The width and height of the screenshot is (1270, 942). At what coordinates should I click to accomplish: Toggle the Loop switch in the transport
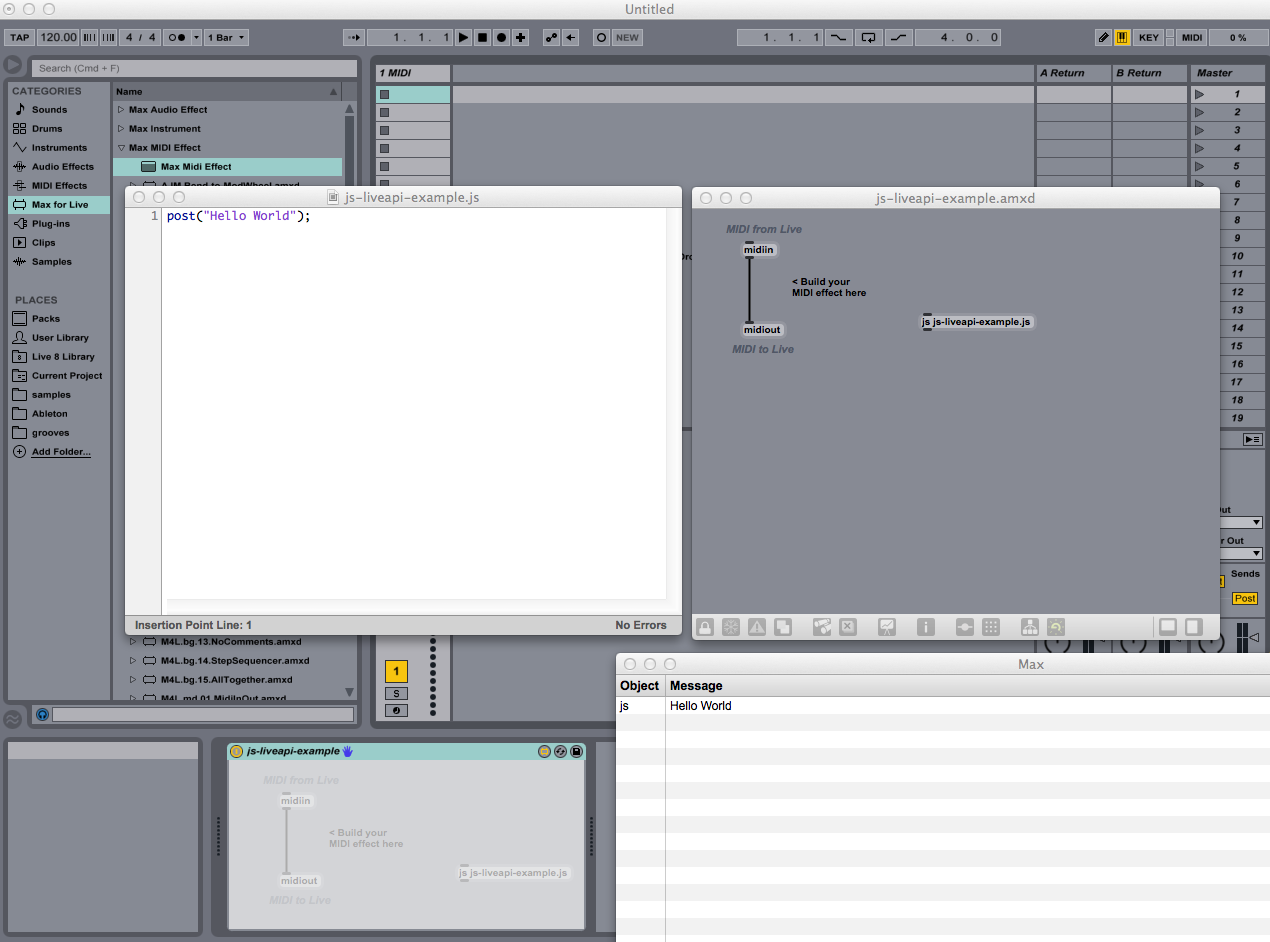tap(868, 37)
